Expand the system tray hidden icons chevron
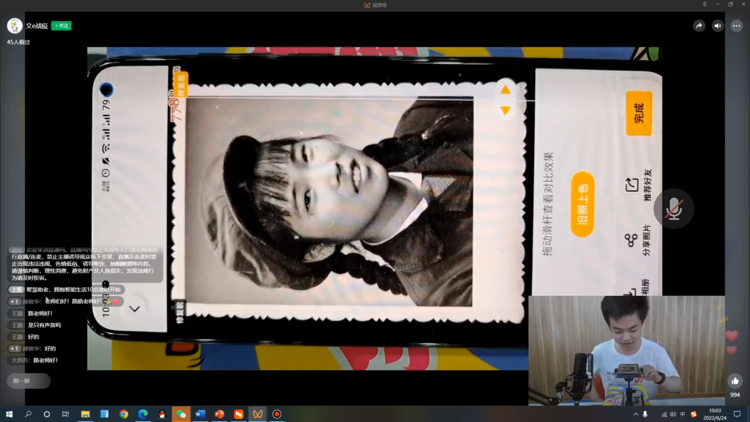 coord(635,414)
